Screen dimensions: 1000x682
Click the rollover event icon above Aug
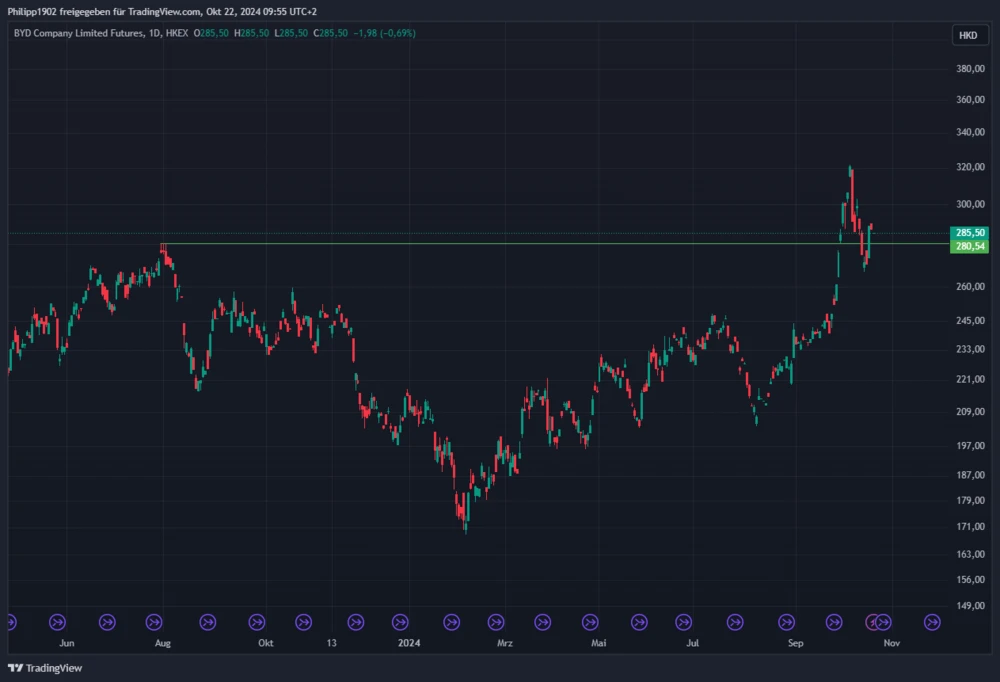[156, 622]
